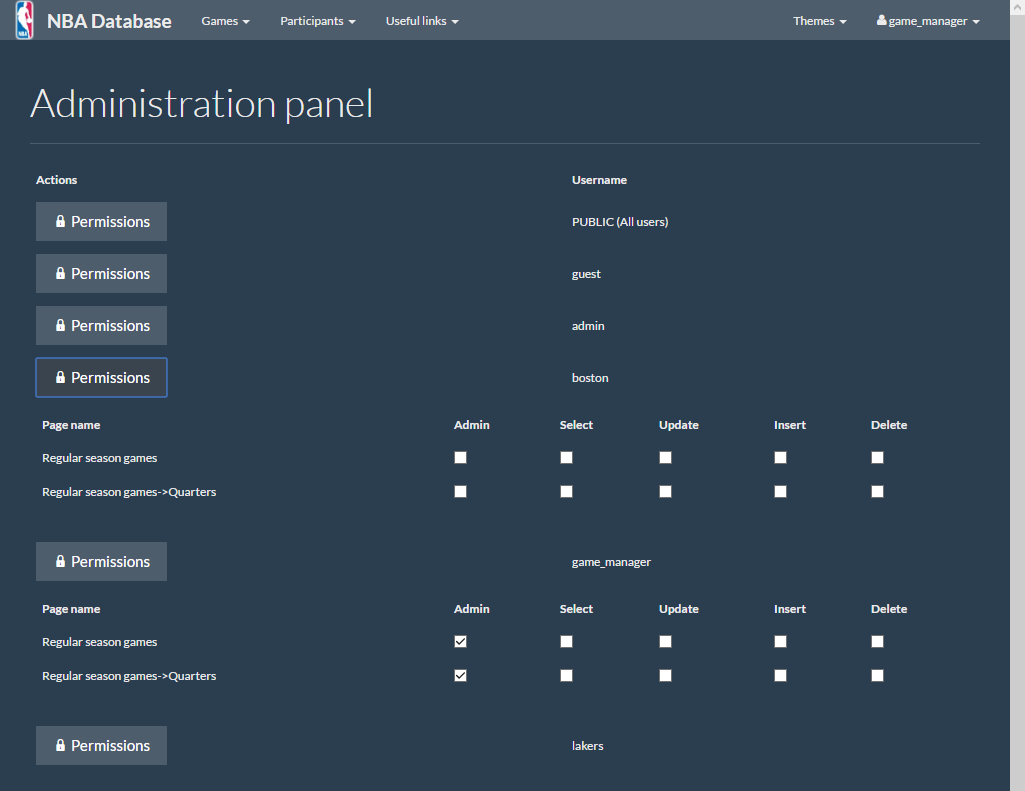Screen dimensions: 1025x791
Task: Click the Permissions button for admin user
Action: click(101, 325)
